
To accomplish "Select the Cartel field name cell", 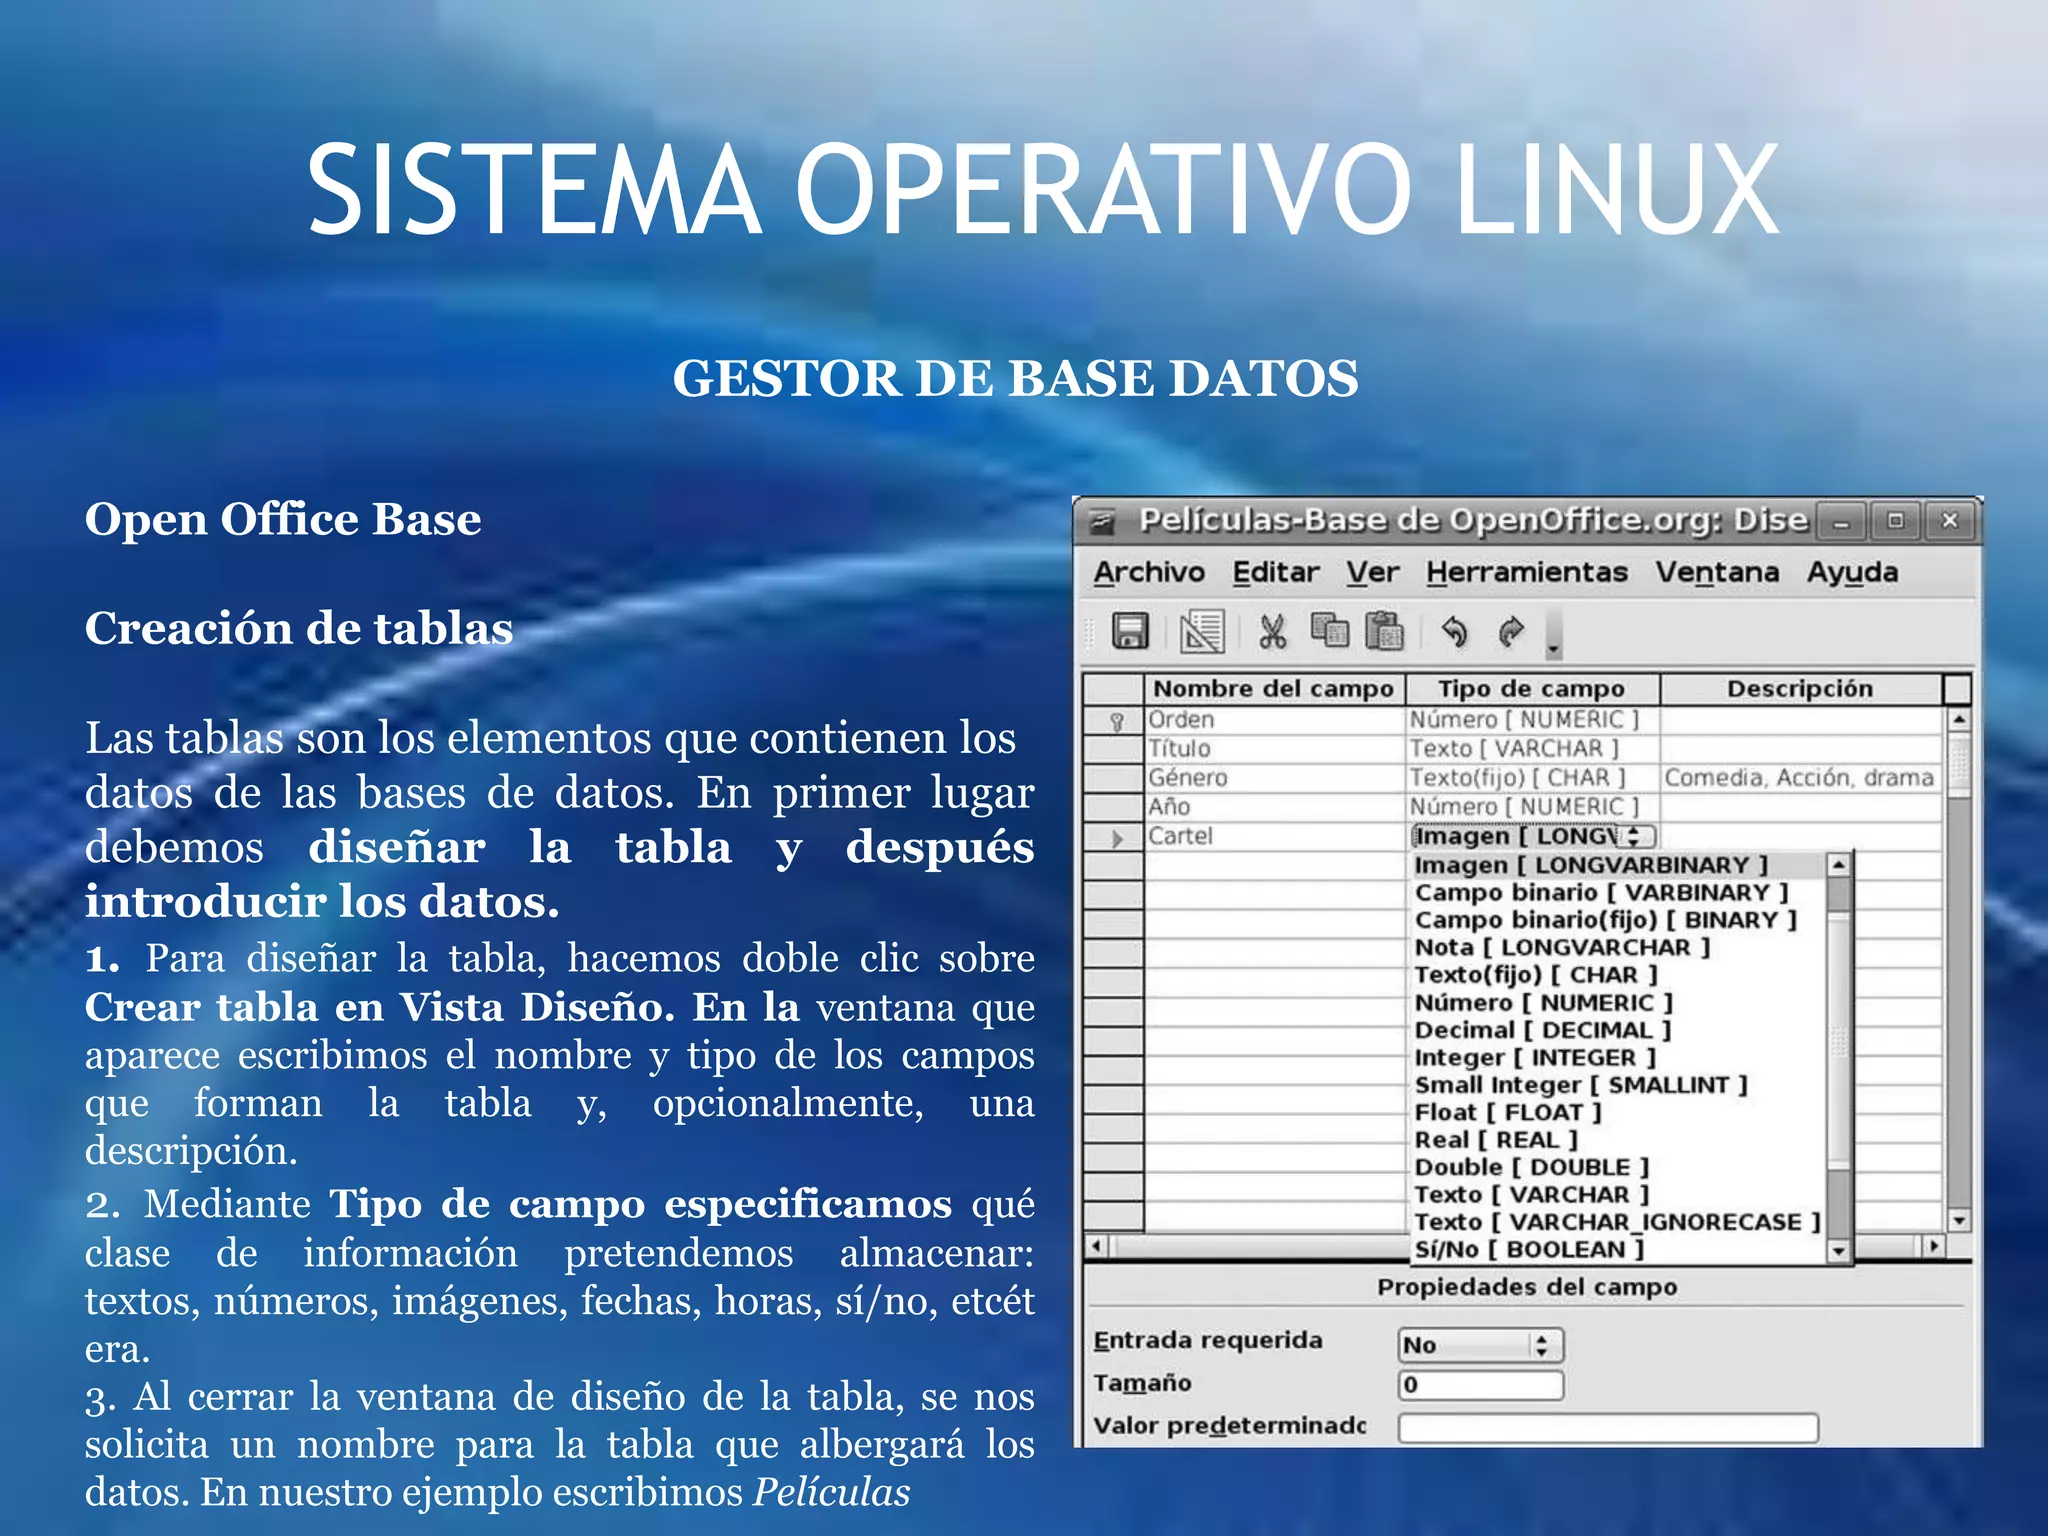I will pos(1274,836).
